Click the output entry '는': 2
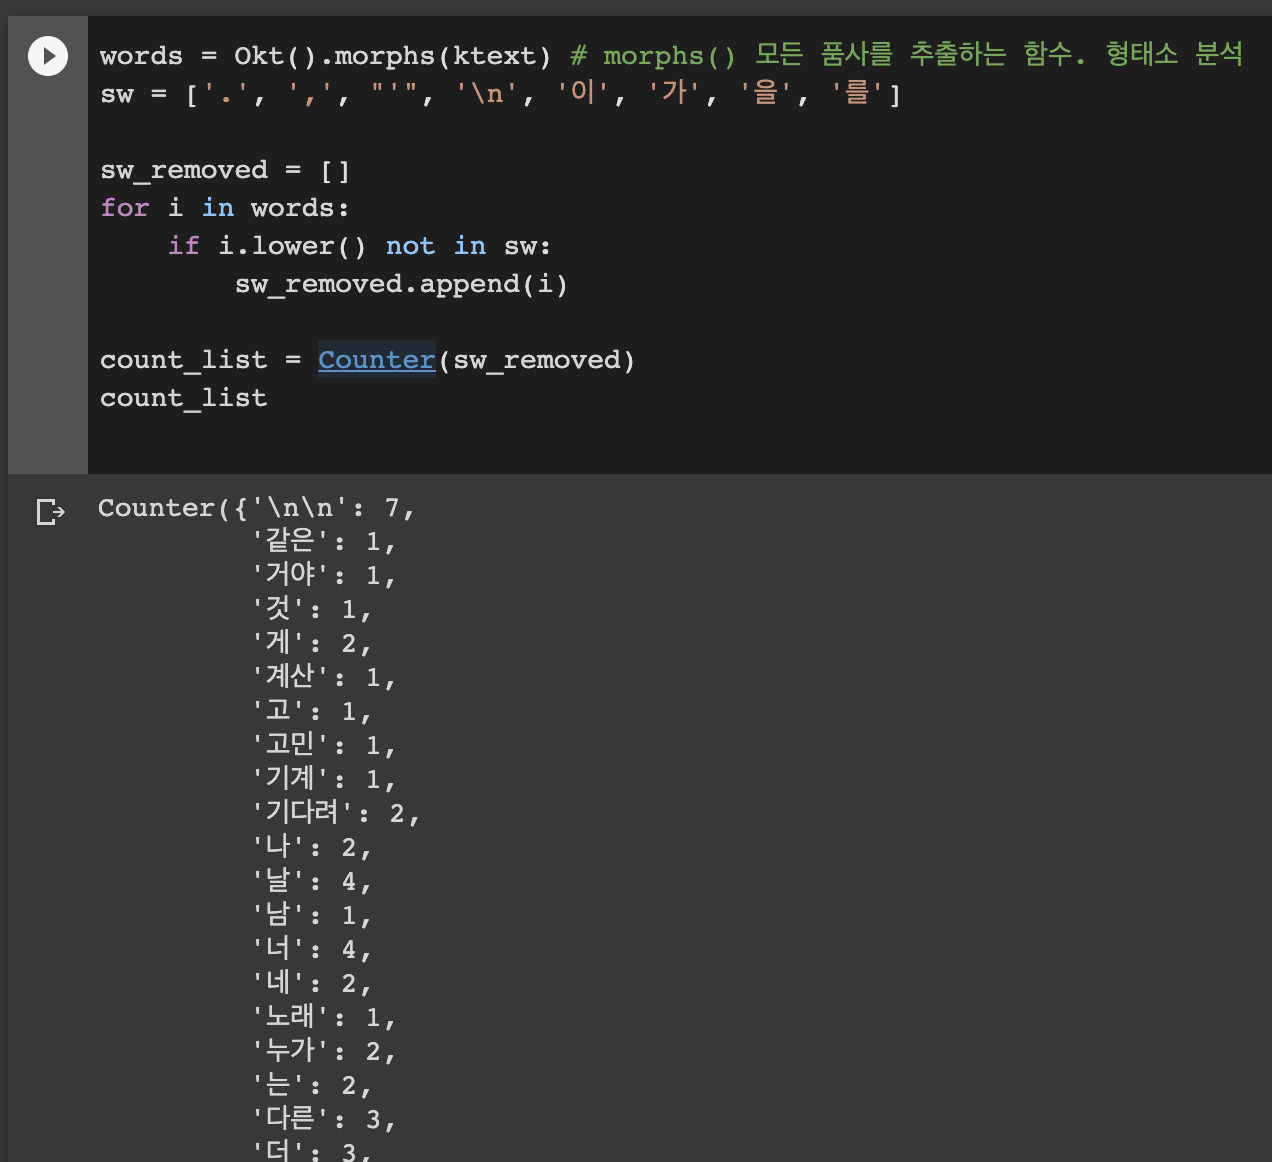This screenshot has height=1162, width=1272. click(312, 1086)
